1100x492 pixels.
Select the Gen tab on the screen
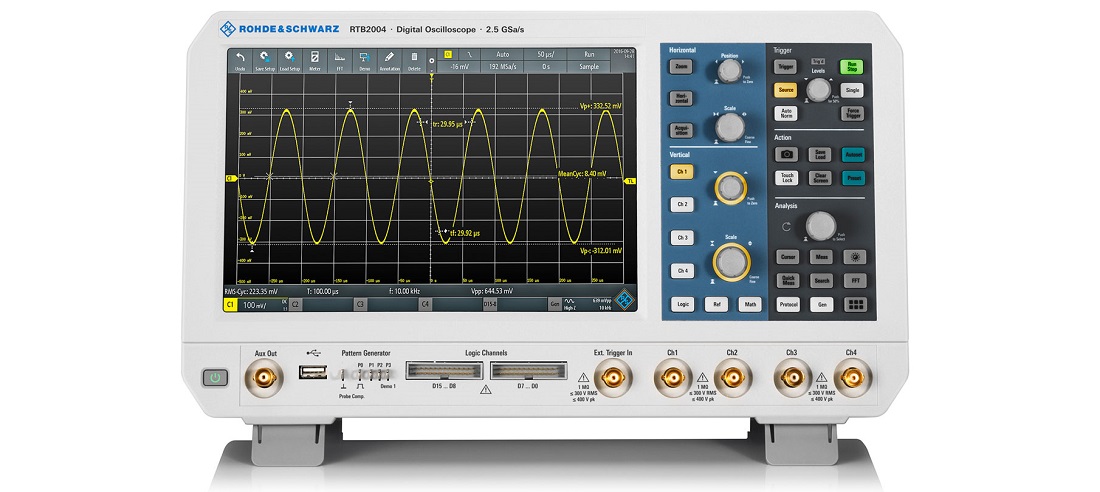pyautogui.click(x=555, y=305)
